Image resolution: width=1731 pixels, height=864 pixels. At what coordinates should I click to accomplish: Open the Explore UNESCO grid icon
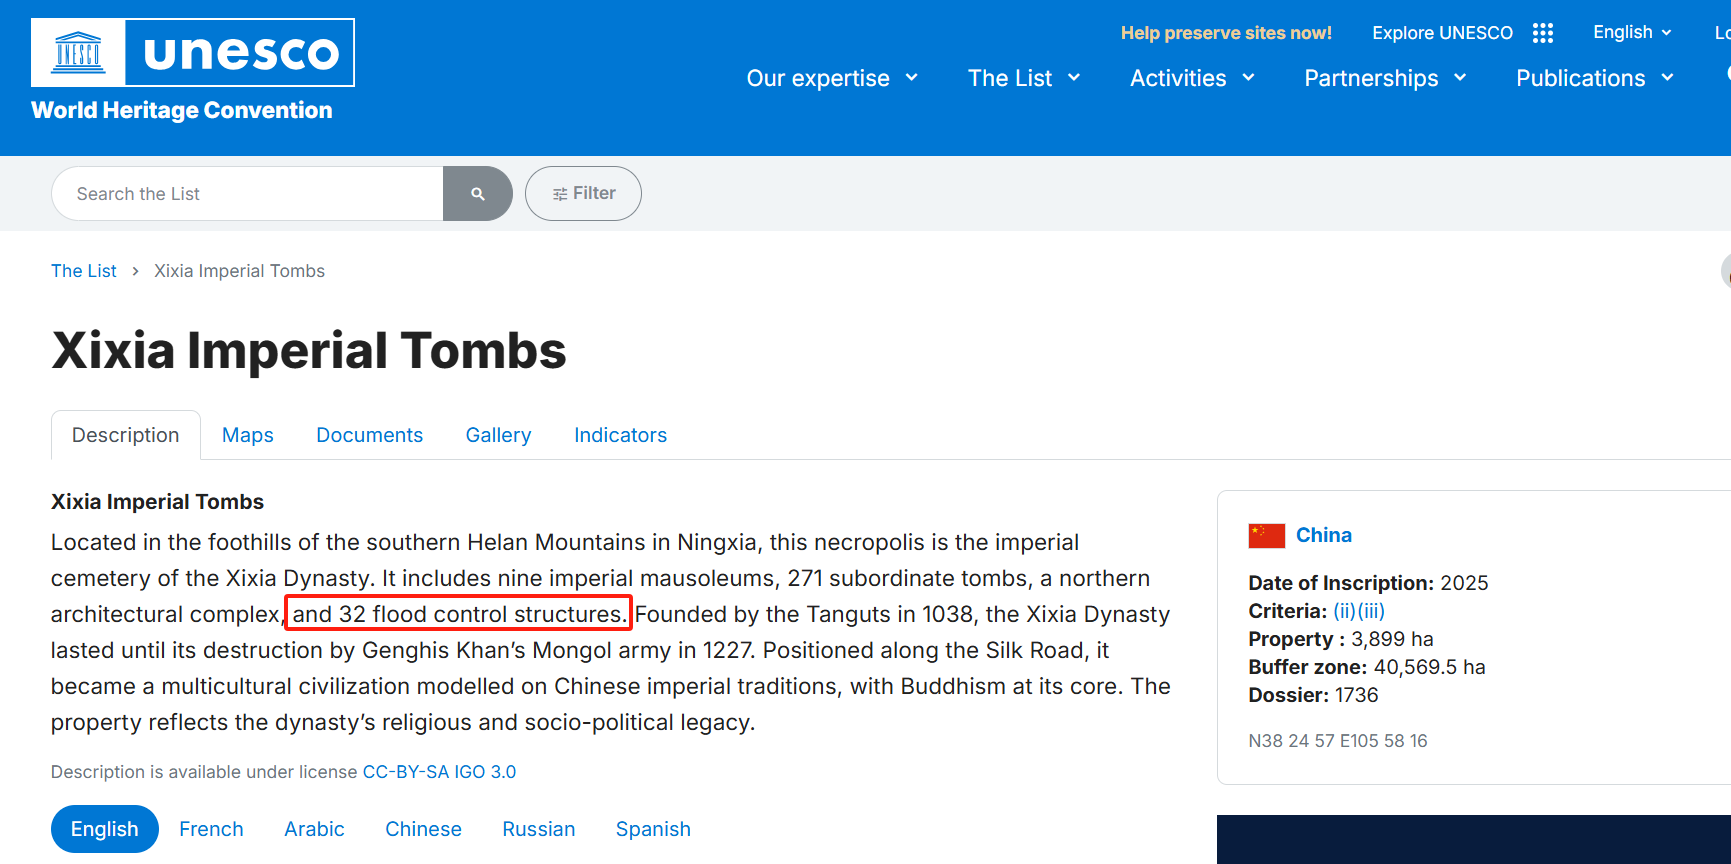1542,33
